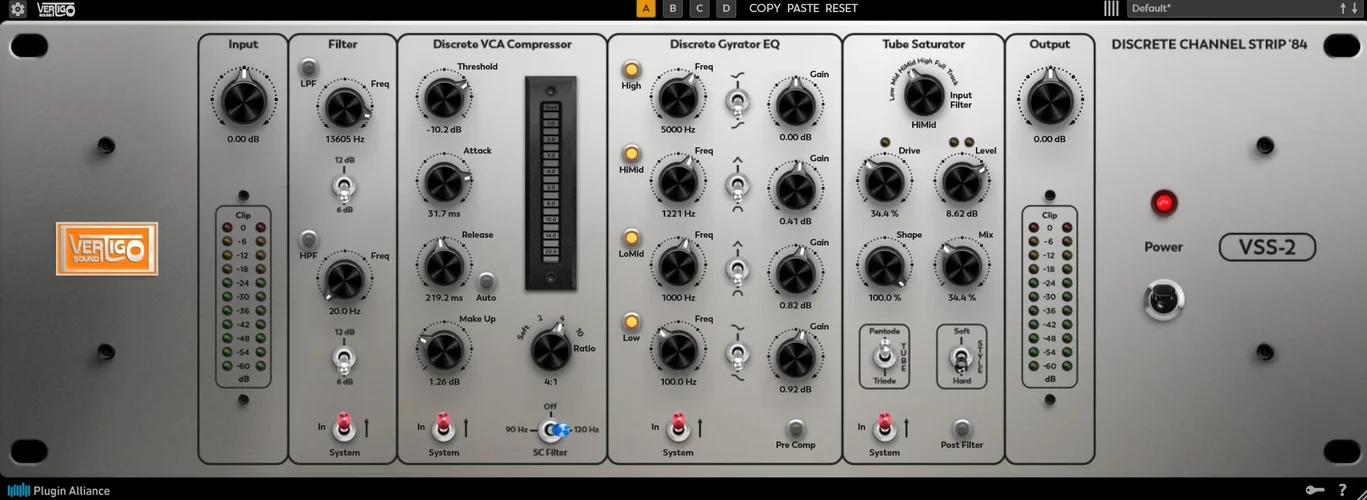The height and width of the screenshot is (500, 1367).
Task: Enable the Post Filter button
Action: pos(962,427)
